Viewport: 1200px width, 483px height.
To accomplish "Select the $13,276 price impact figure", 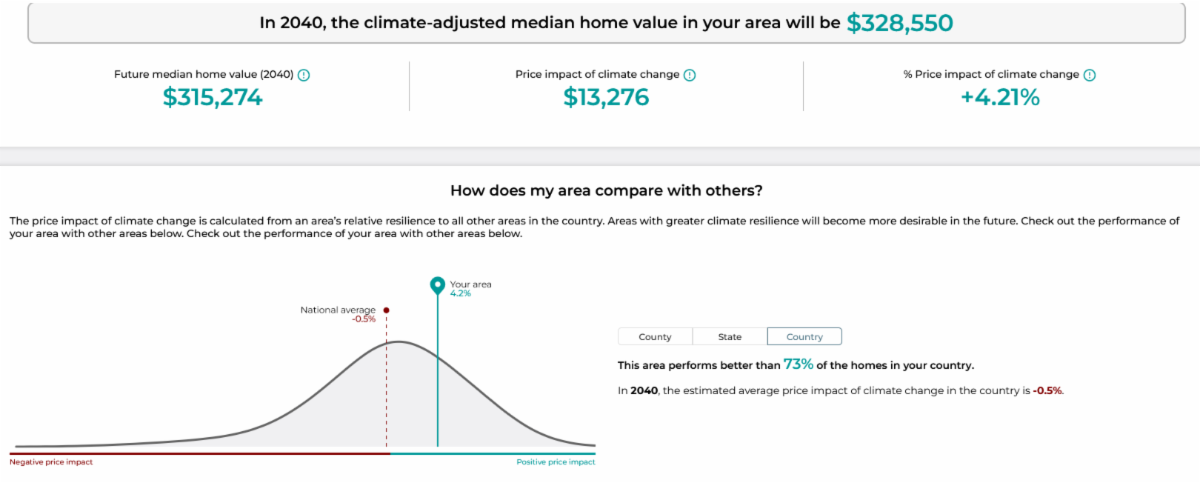I will (x=606, y=97).
